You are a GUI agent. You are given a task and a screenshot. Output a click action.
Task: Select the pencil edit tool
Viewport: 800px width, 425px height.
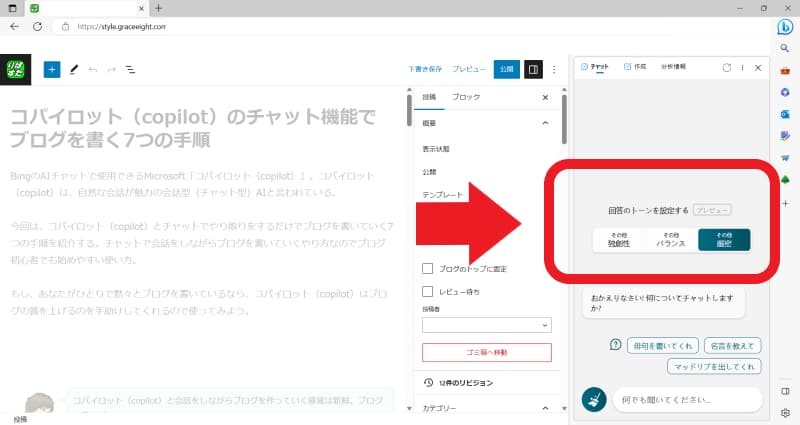coord(74,69)
